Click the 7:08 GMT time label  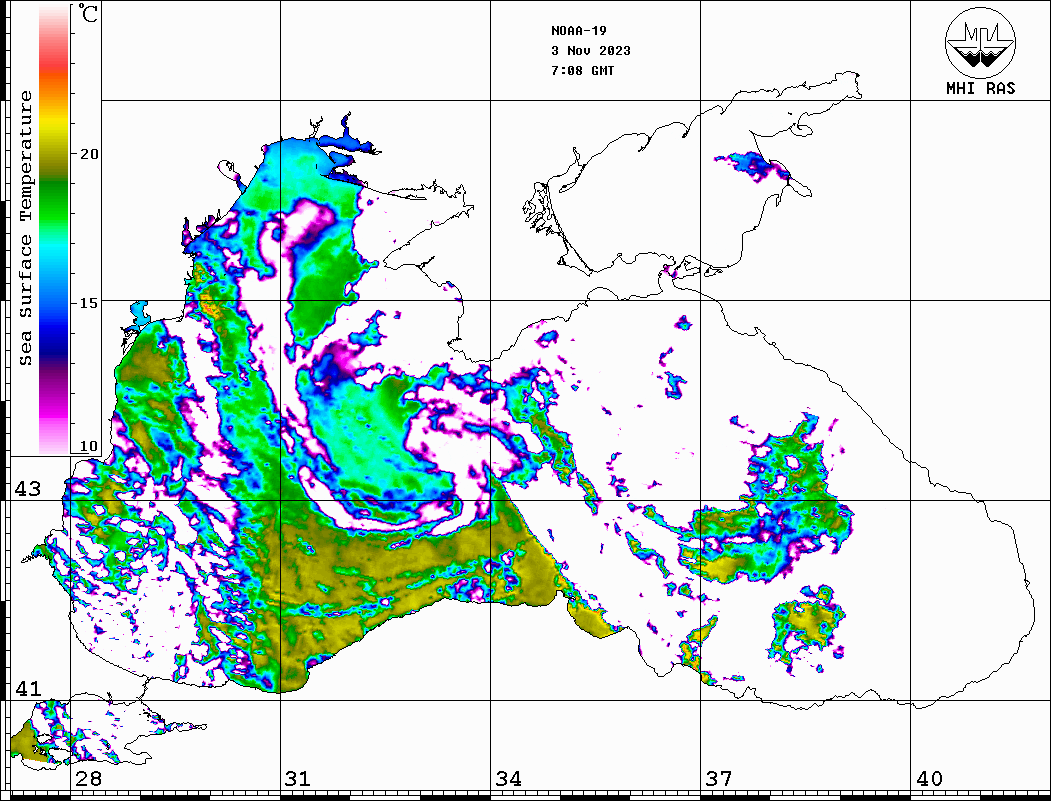pyautogui.click(x=582, y=71)
